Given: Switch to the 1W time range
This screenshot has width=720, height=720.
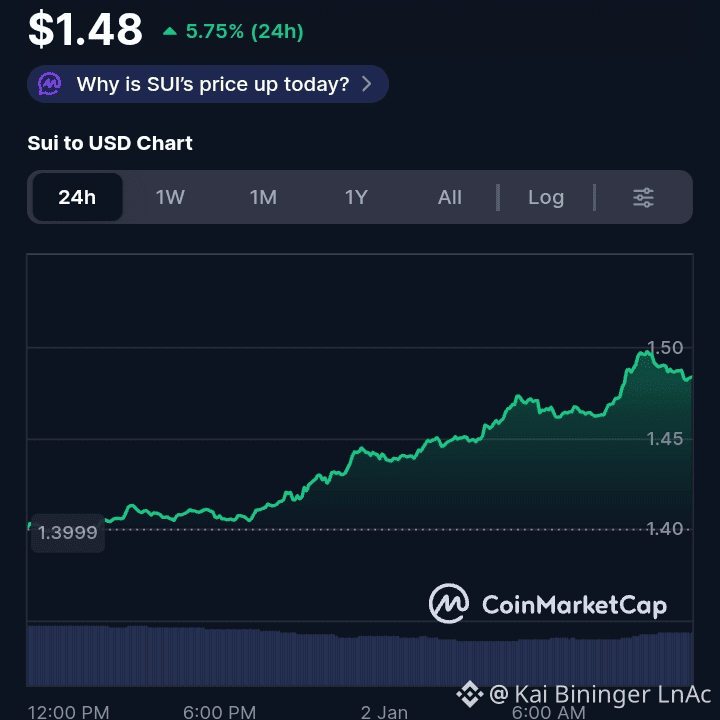Looking at the screenshot, I should tap(170, 197).
